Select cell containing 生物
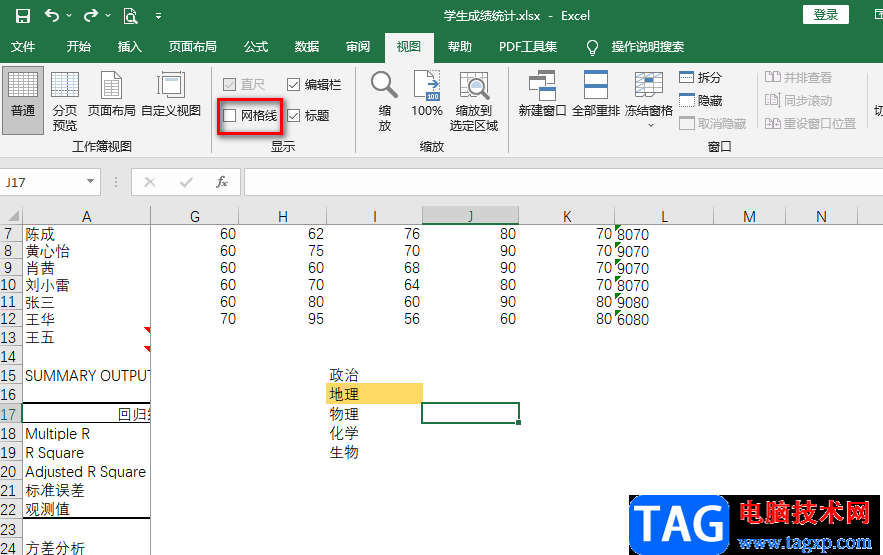The height and width of the screenshot is (555, 883). pos(374,452)
